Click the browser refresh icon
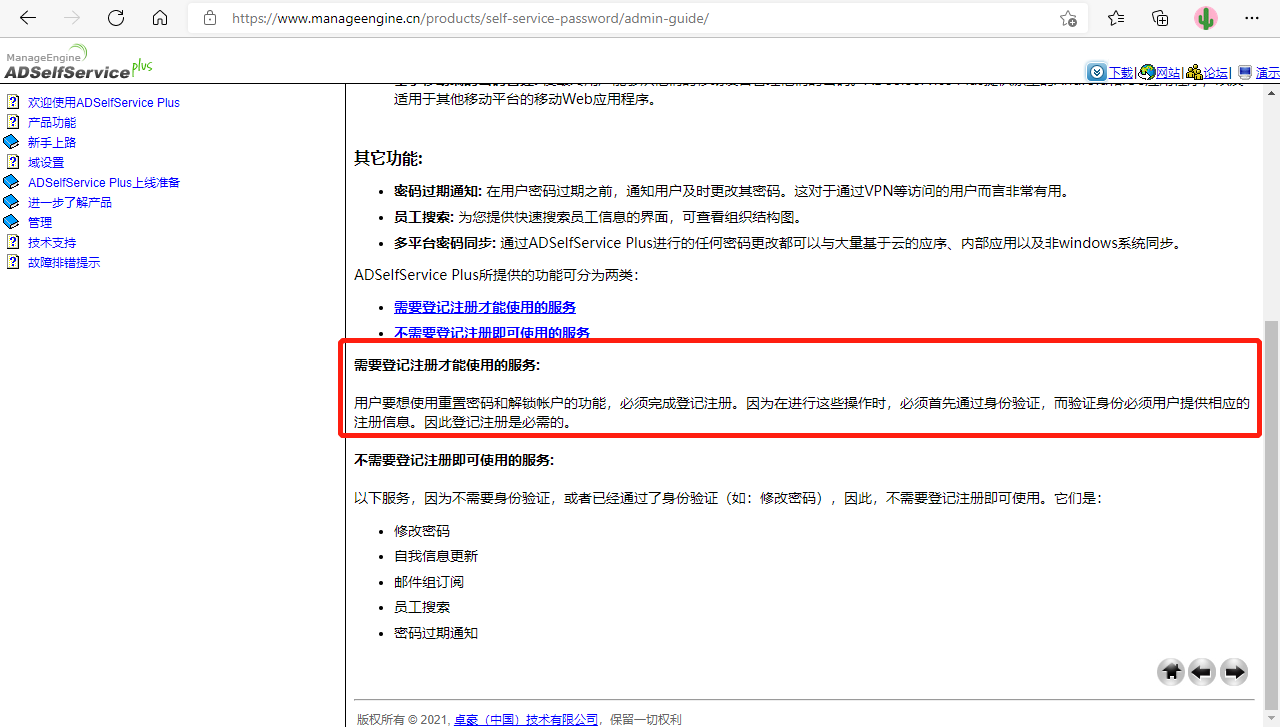Image resolution: width=1280 pixels, height=727 pixels. [x=116, y=18]
